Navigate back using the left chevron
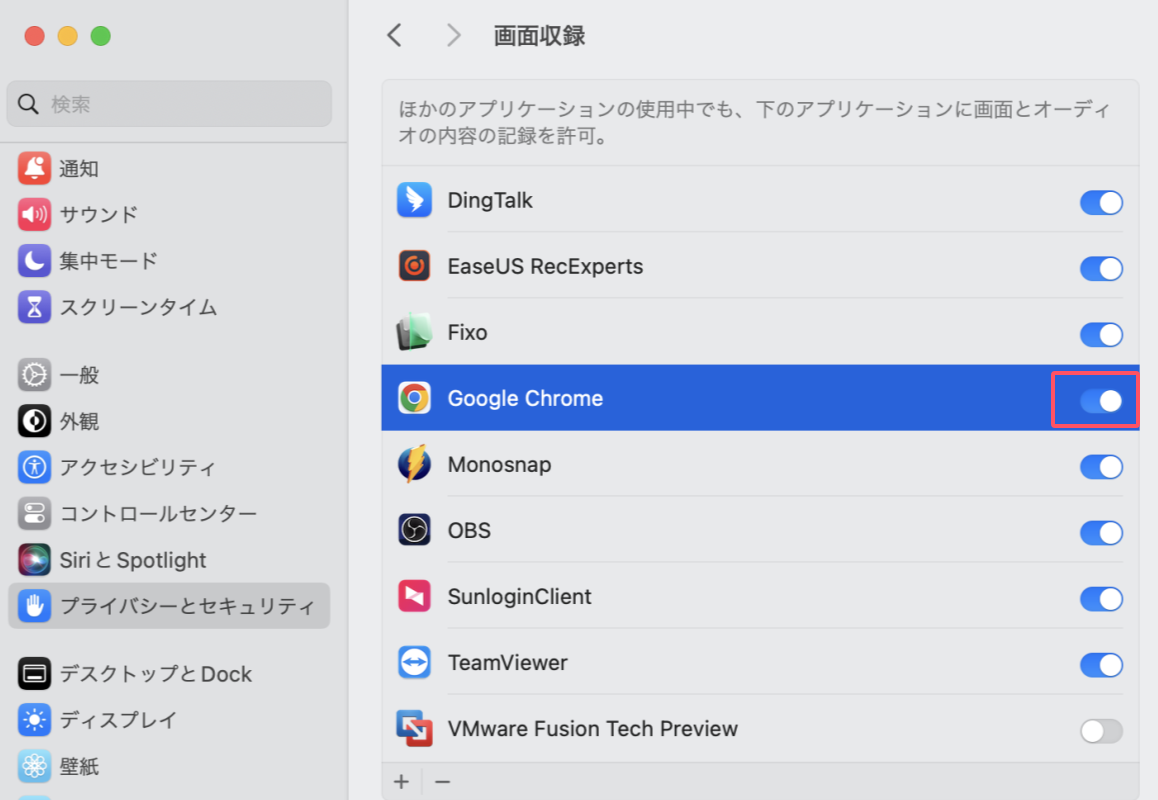Image resolution: width=1158 pixels, height=800 pixels. click(394, 35)
